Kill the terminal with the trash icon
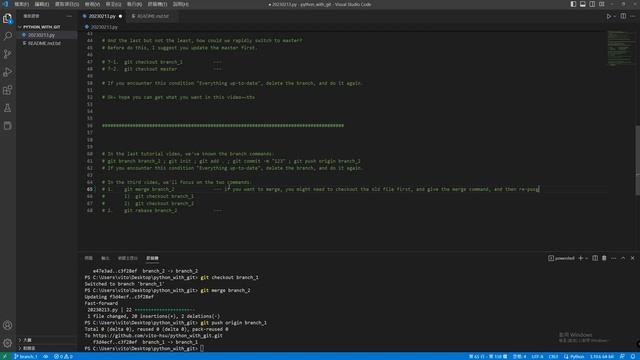Image resolution: width=640 pixels, height=360 pixels. (x=604, y=258)
